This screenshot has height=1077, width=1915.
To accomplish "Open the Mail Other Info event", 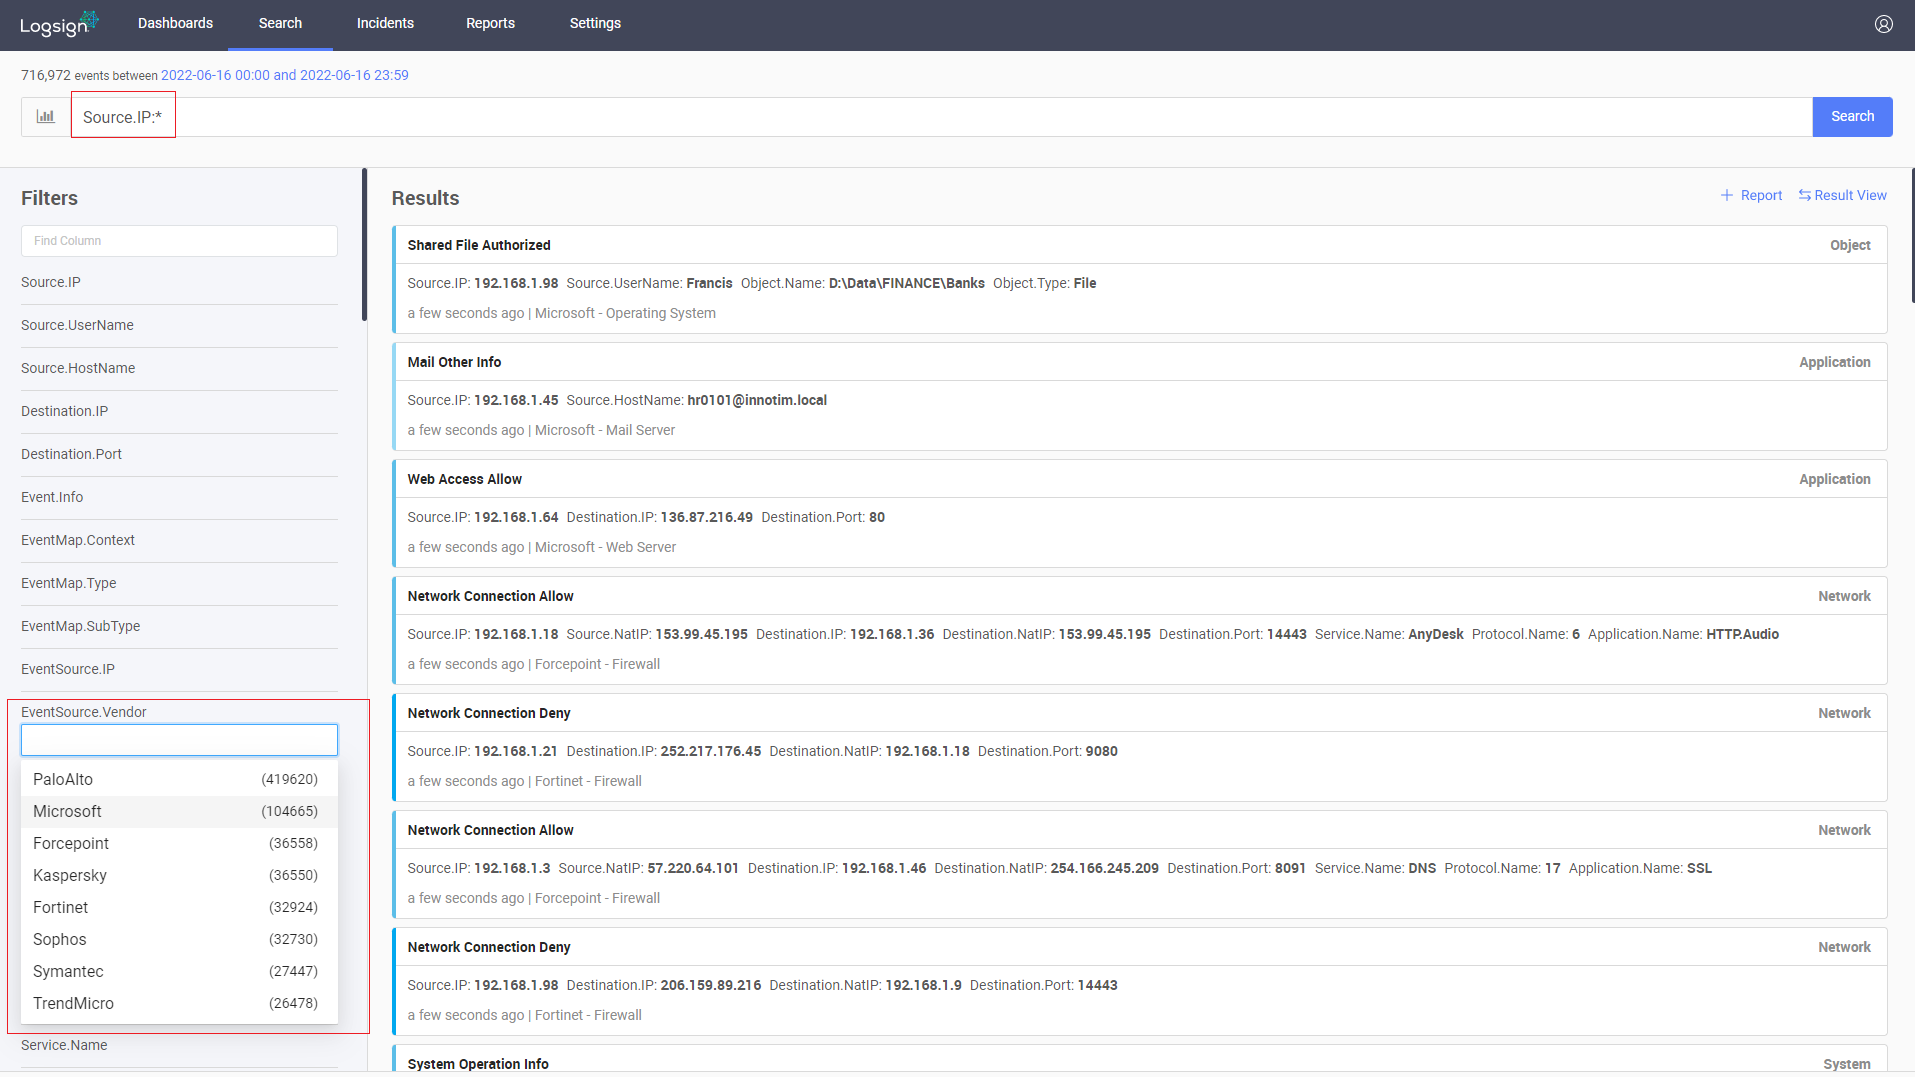I will (454, 362).
